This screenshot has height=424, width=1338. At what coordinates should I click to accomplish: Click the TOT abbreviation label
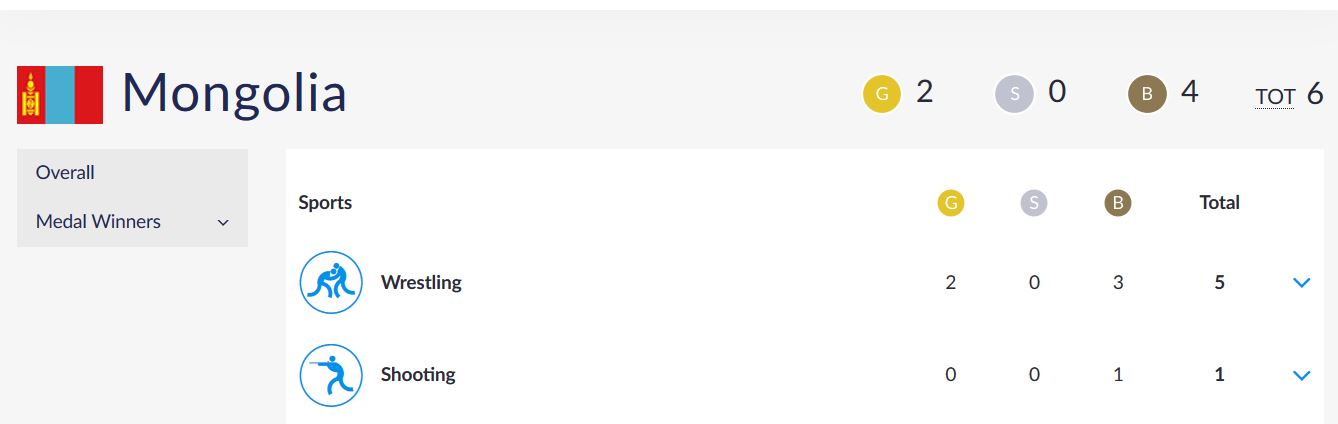[x=1275, y=97]
